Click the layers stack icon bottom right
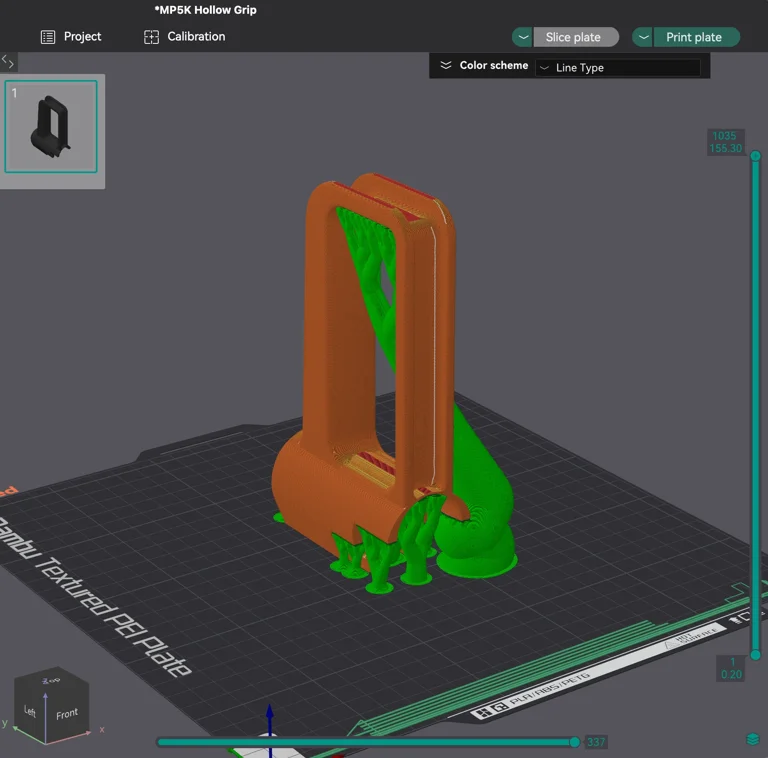Image resolution: width=768 pixels, height=758 pixels. click(x=752, y=739)
